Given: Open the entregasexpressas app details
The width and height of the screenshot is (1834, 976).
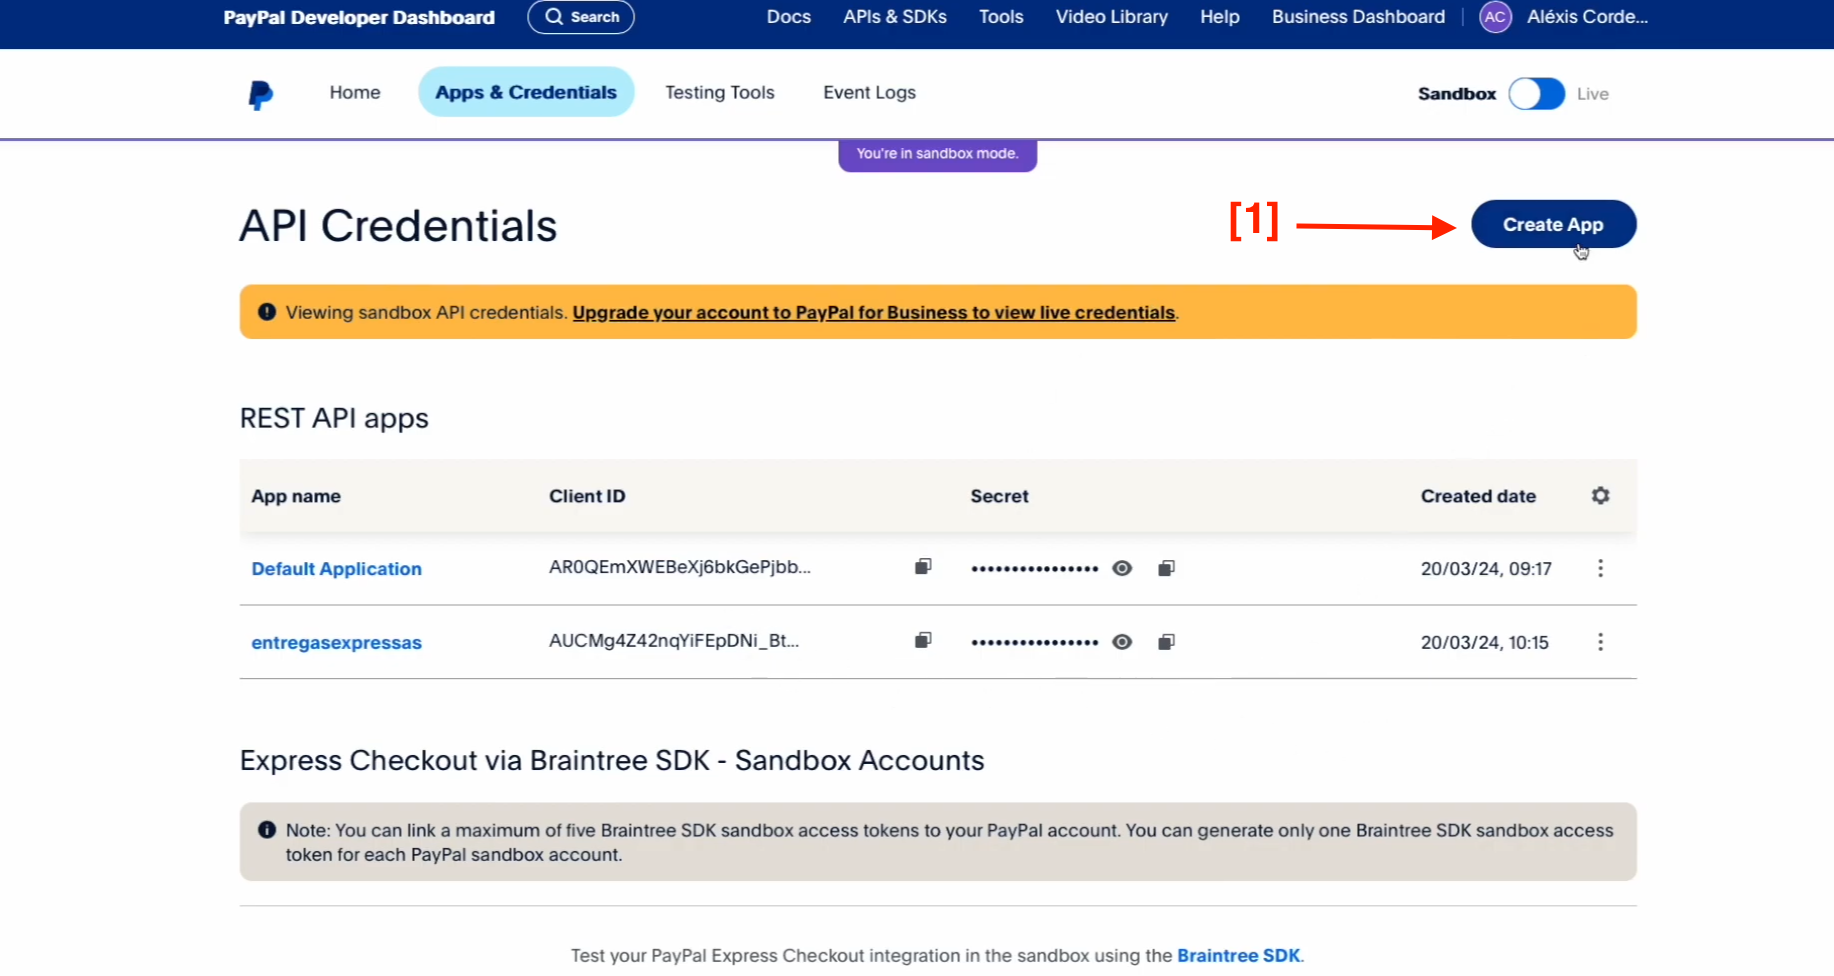Looking at the screenshot, I should click(336, 643).
